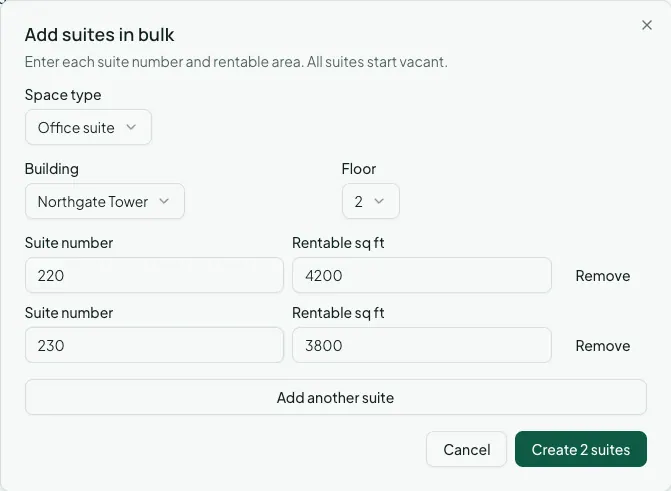Open the Northgate Tower building dropdown
Viewport: 671px width, 491px height.
105,201
